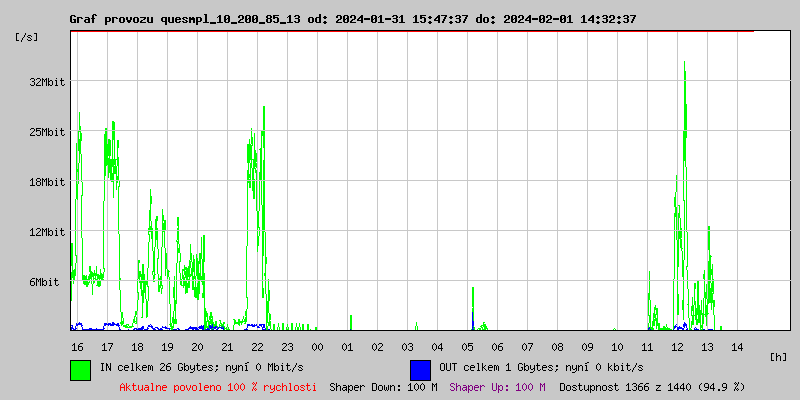The width and height of the screenshot is (800, 400).
Task: Select hour 05 on the time axis
Action: [467, 346]
